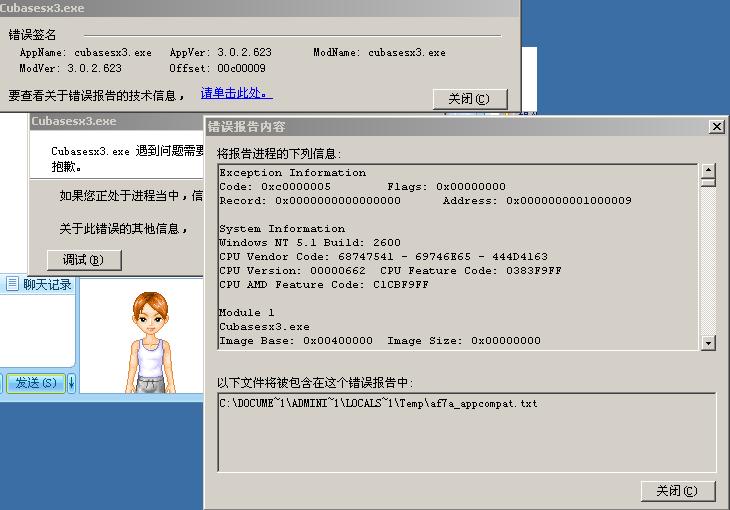Click the 'Windows NT 5.1 Build: 2600' line
Viewport: 730px width, 510px height.
[310, 243]
